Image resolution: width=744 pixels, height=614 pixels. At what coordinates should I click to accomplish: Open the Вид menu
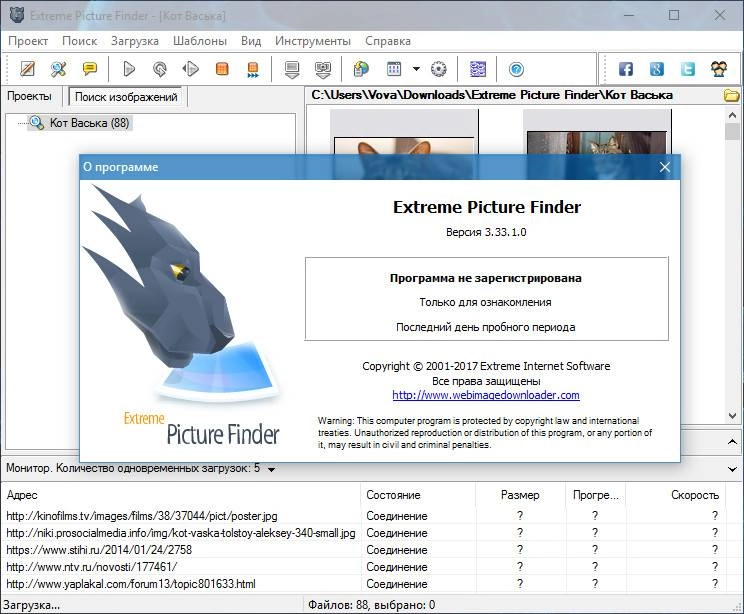251,41
